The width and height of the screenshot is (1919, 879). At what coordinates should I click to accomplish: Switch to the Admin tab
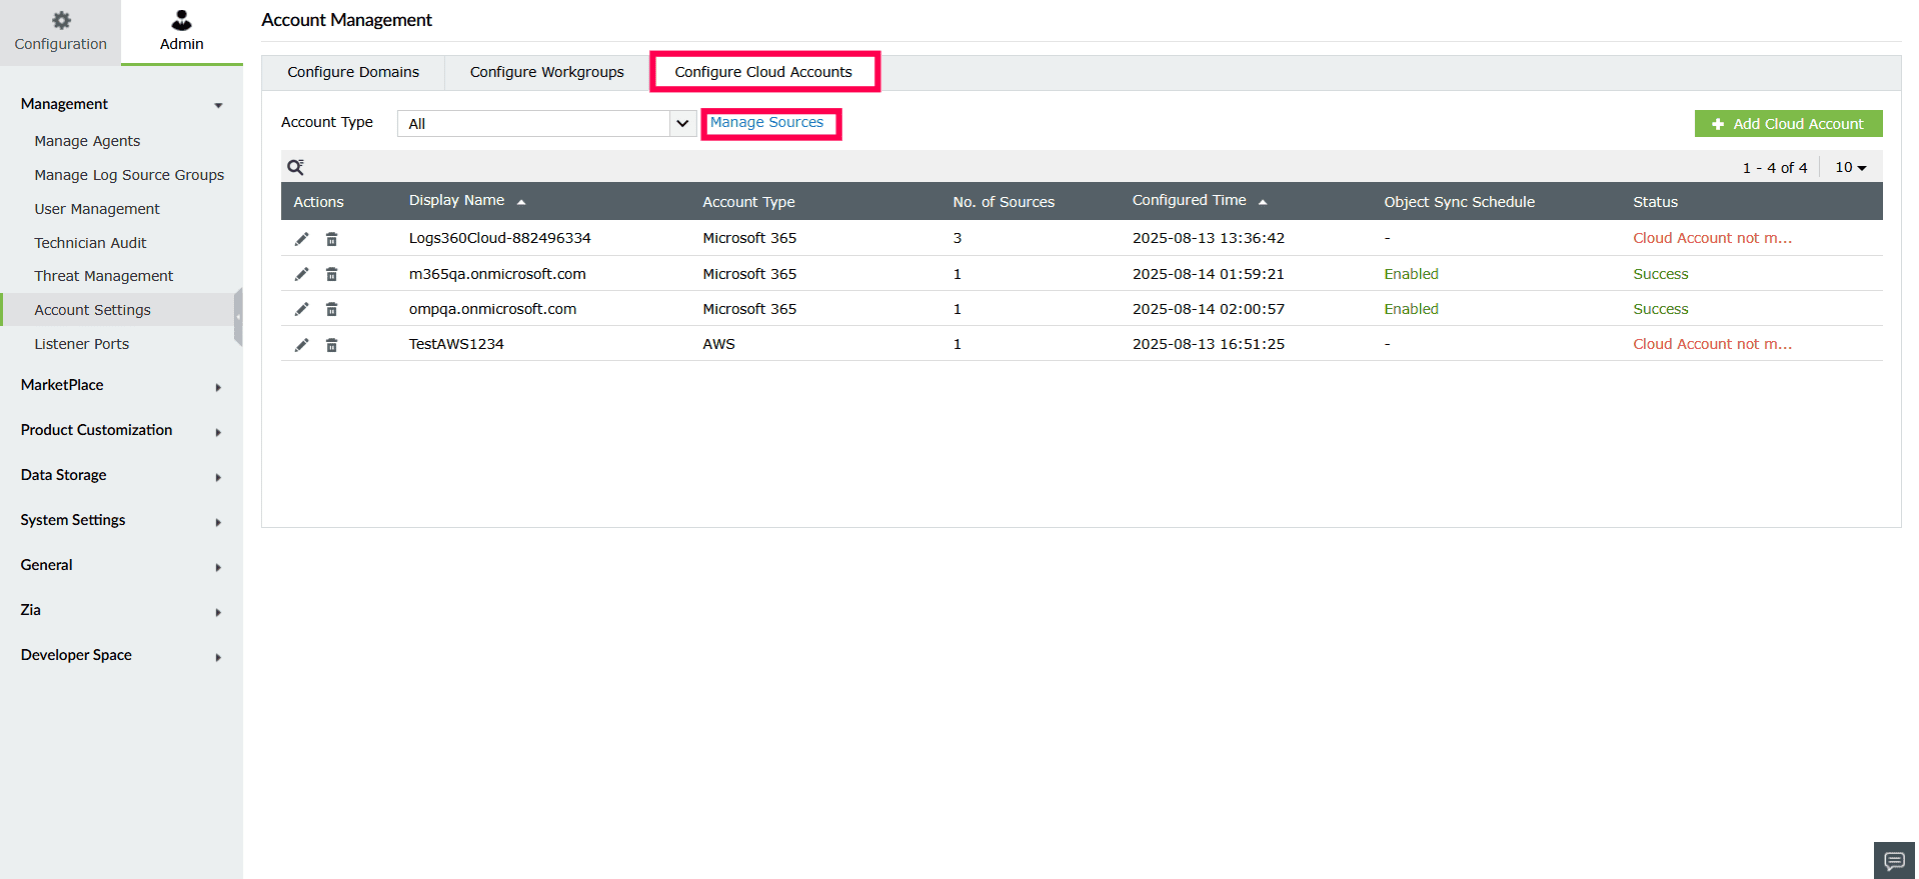point(181,32)
